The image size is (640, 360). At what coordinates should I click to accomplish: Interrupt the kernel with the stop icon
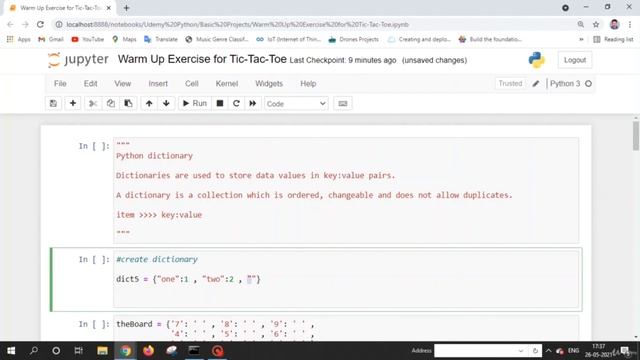(x=220, y=104)
